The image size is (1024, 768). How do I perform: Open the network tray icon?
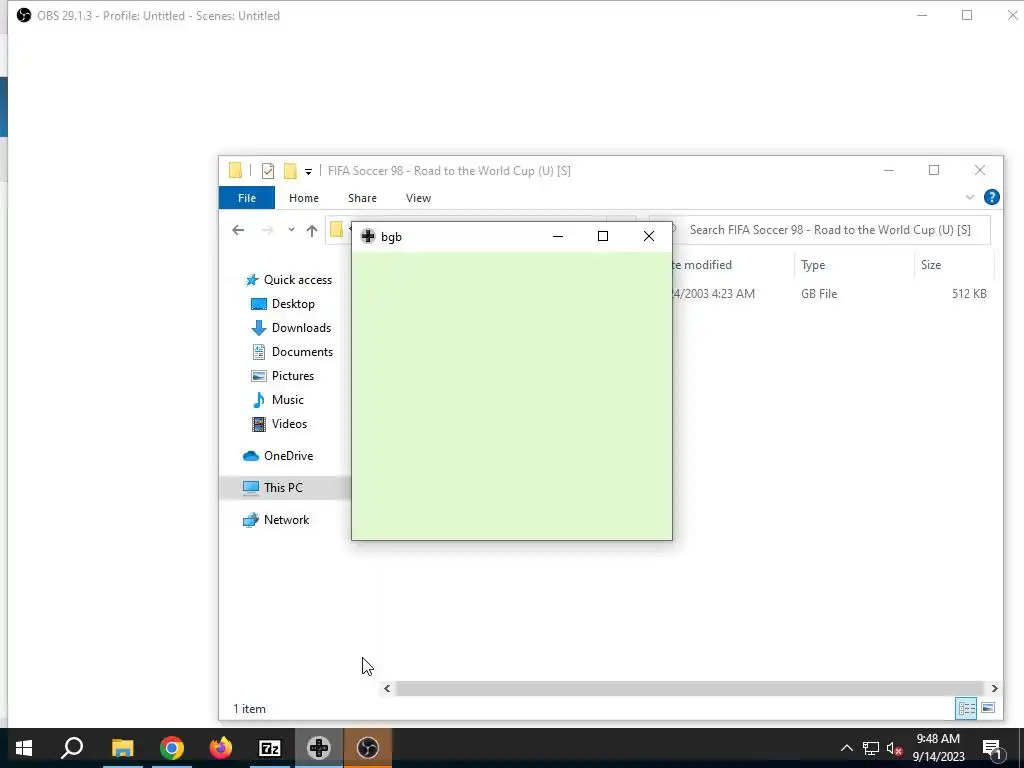[x=871, y=748]
